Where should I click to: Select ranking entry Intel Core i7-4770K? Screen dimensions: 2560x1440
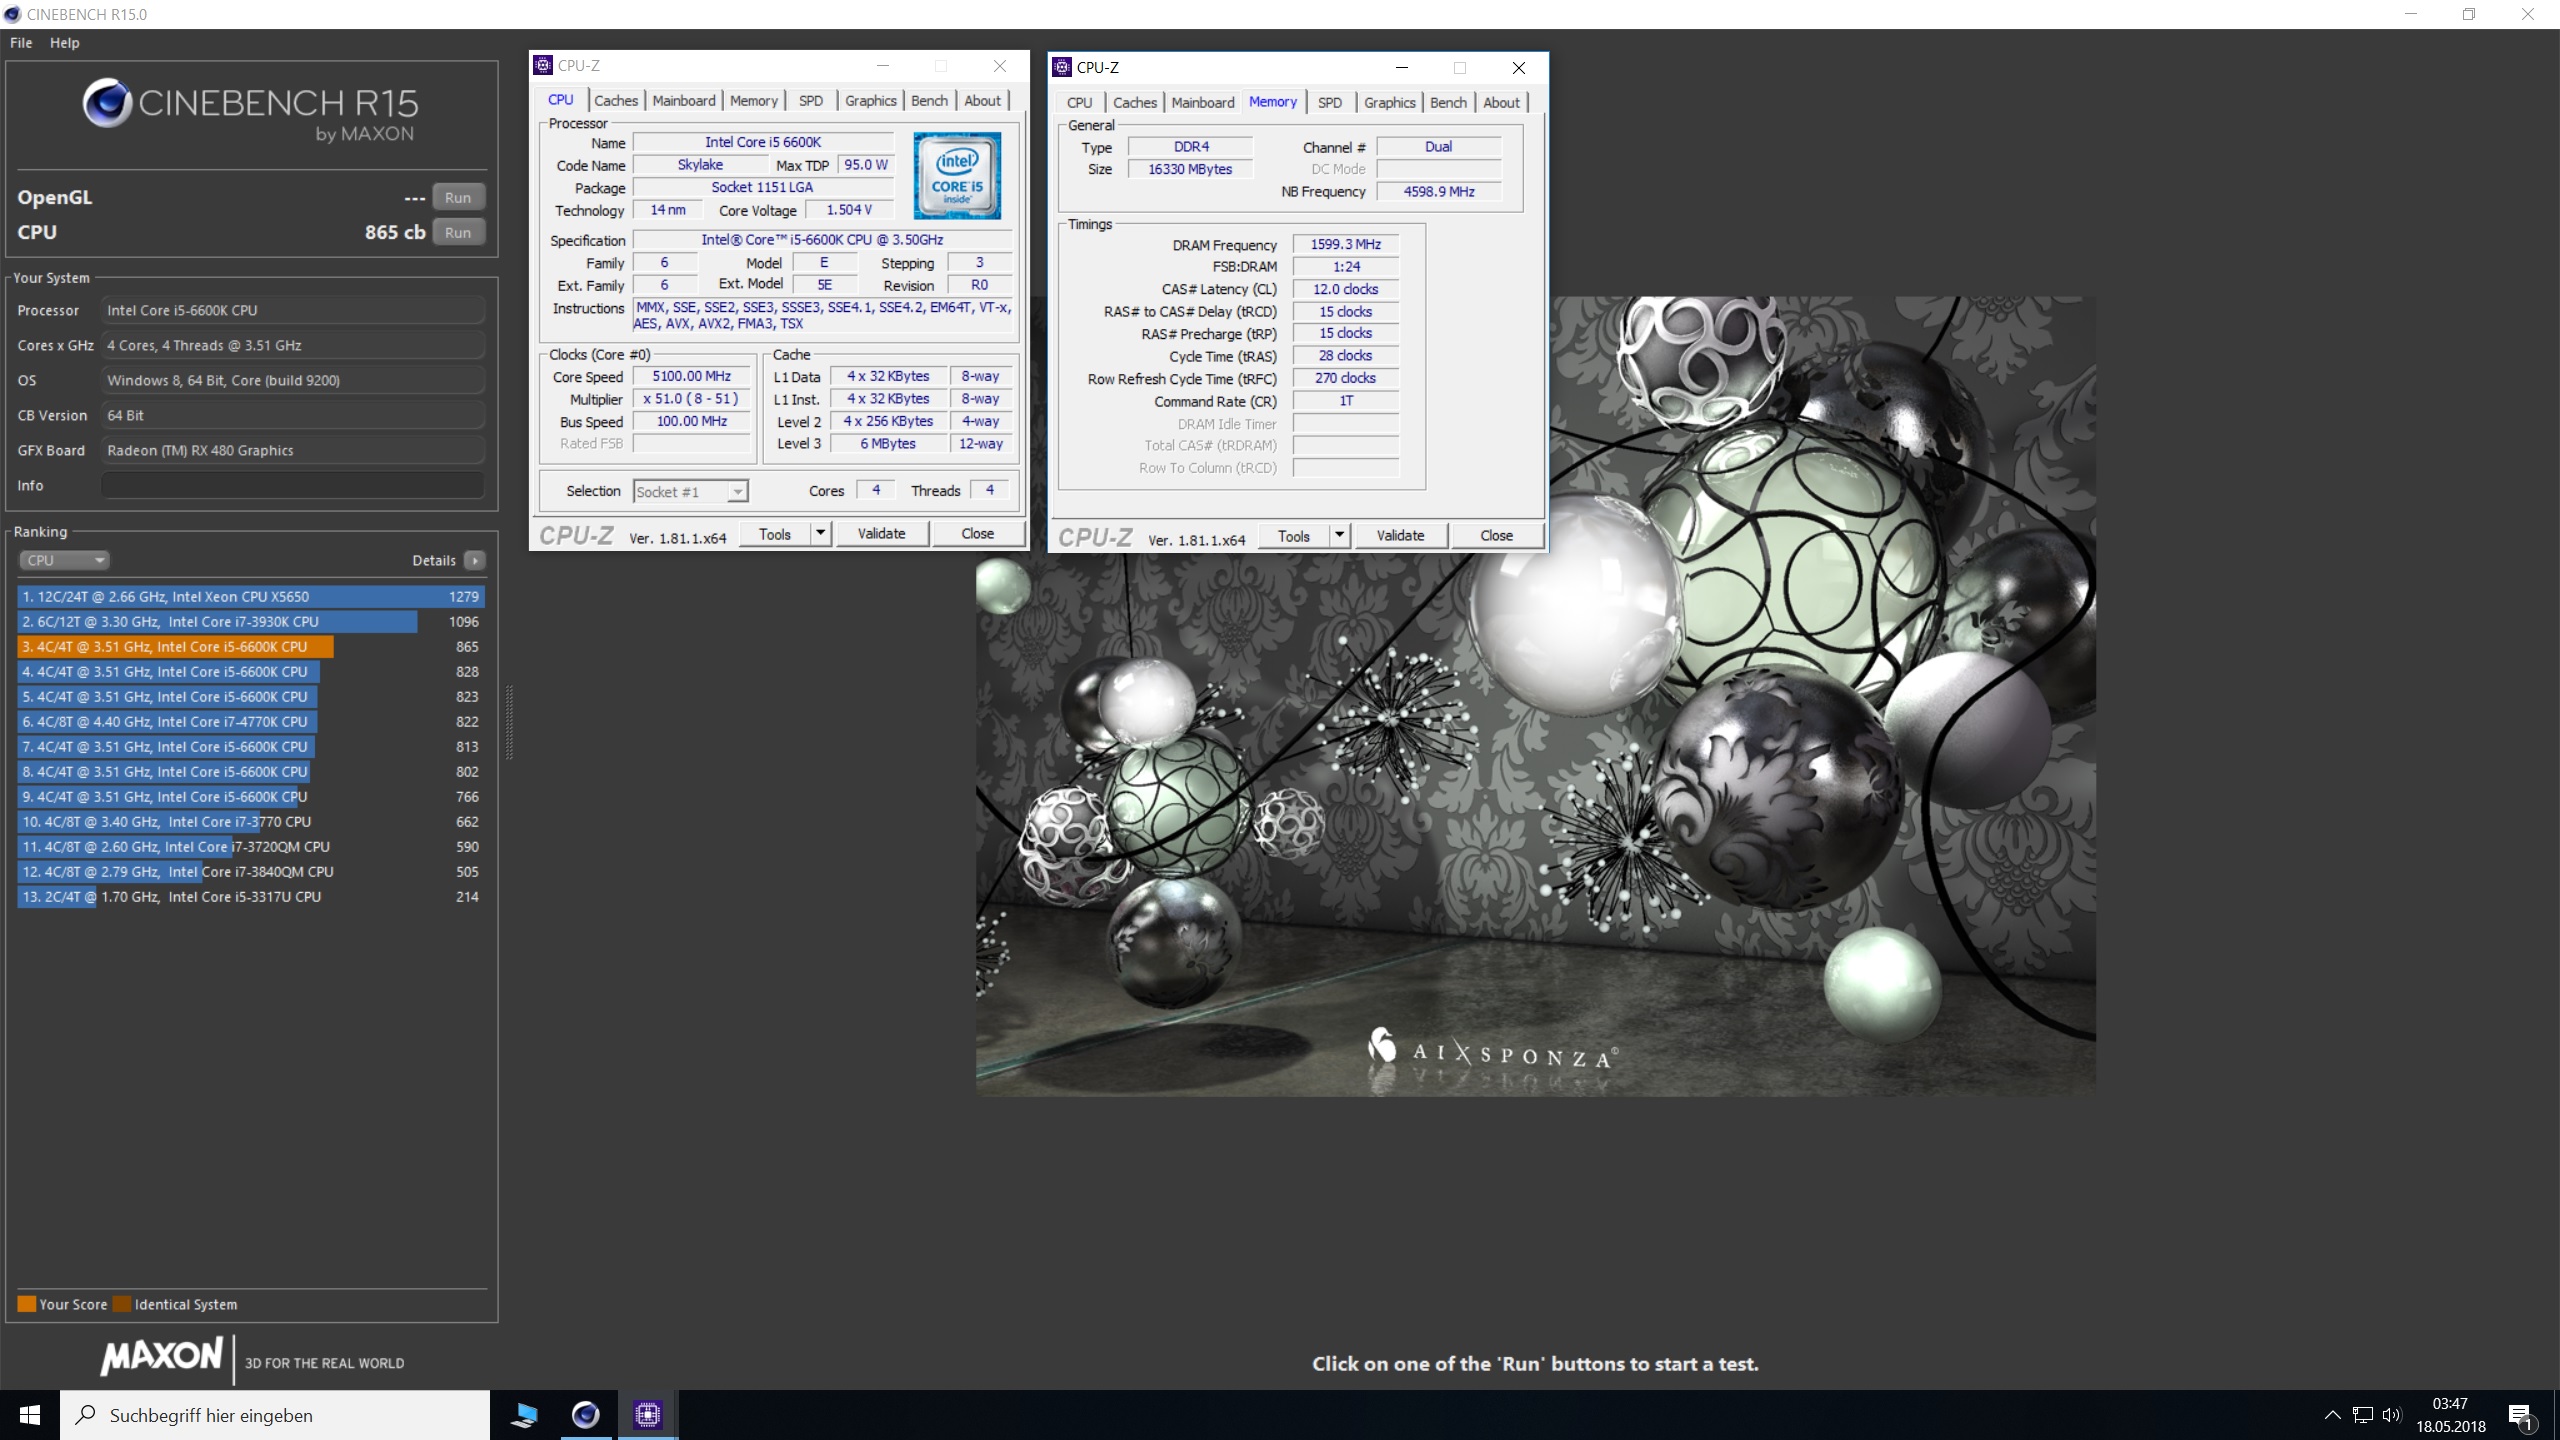[251, 722]
